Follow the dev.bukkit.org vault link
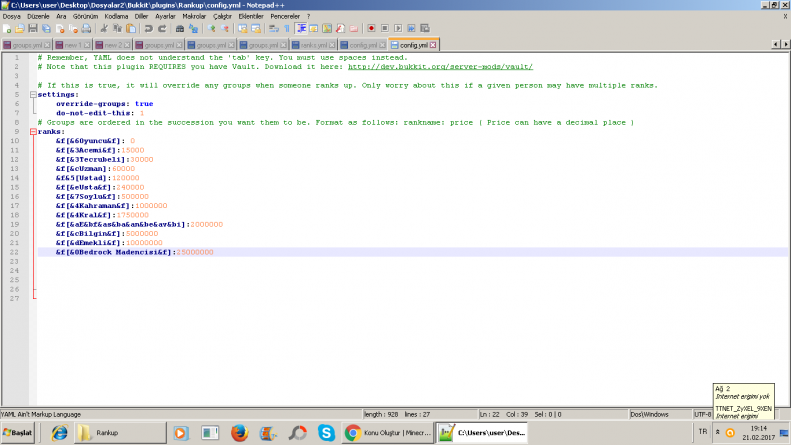 point(440,67)
